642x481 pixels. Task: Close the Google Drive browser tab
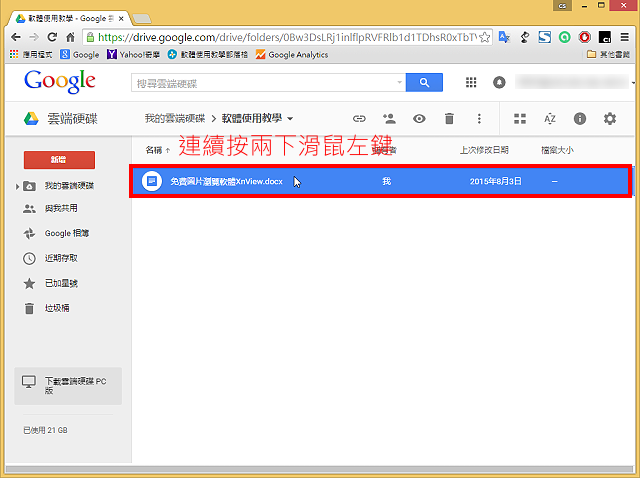click(x=121, y=19)
